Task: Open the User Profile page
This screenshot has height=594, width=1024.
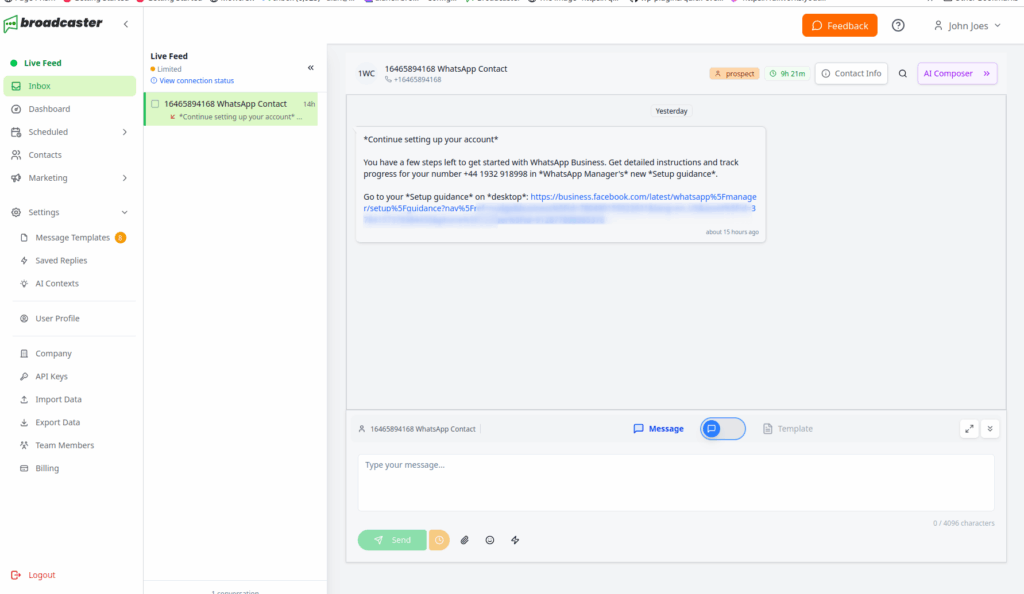Action: [57, 319]
